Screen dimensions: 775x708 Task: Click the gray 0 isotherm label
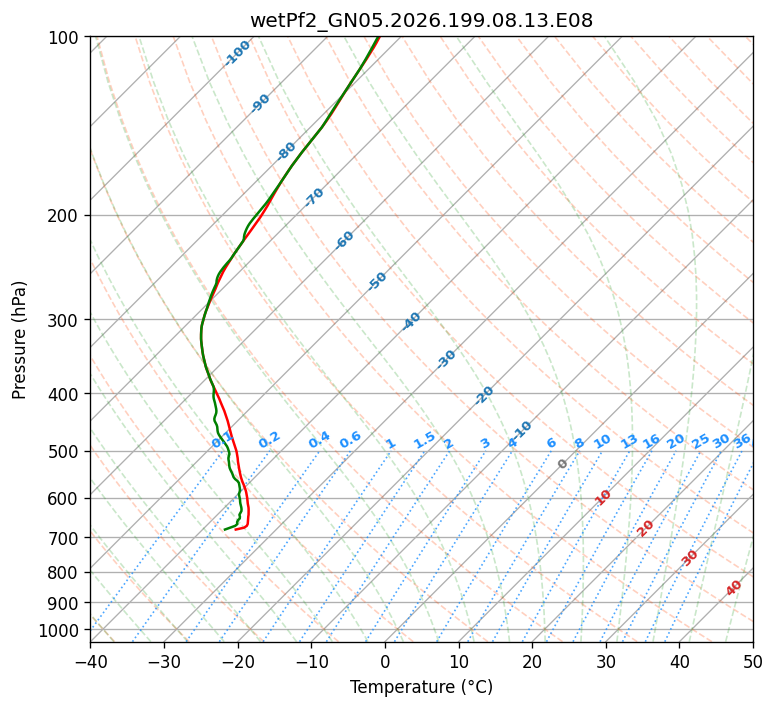562,463
